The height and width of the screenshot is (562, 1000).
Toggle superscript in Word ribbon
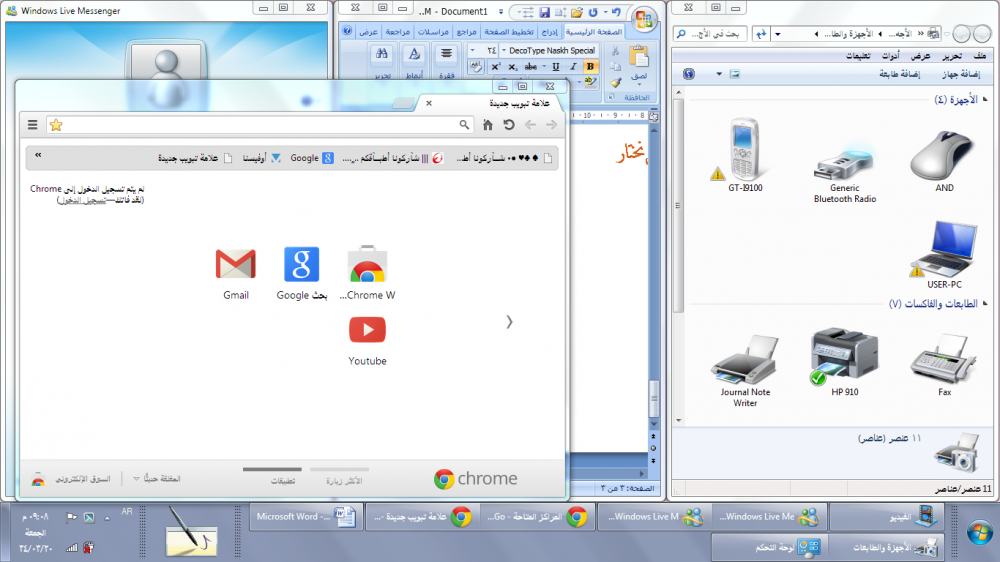point(496,67)
